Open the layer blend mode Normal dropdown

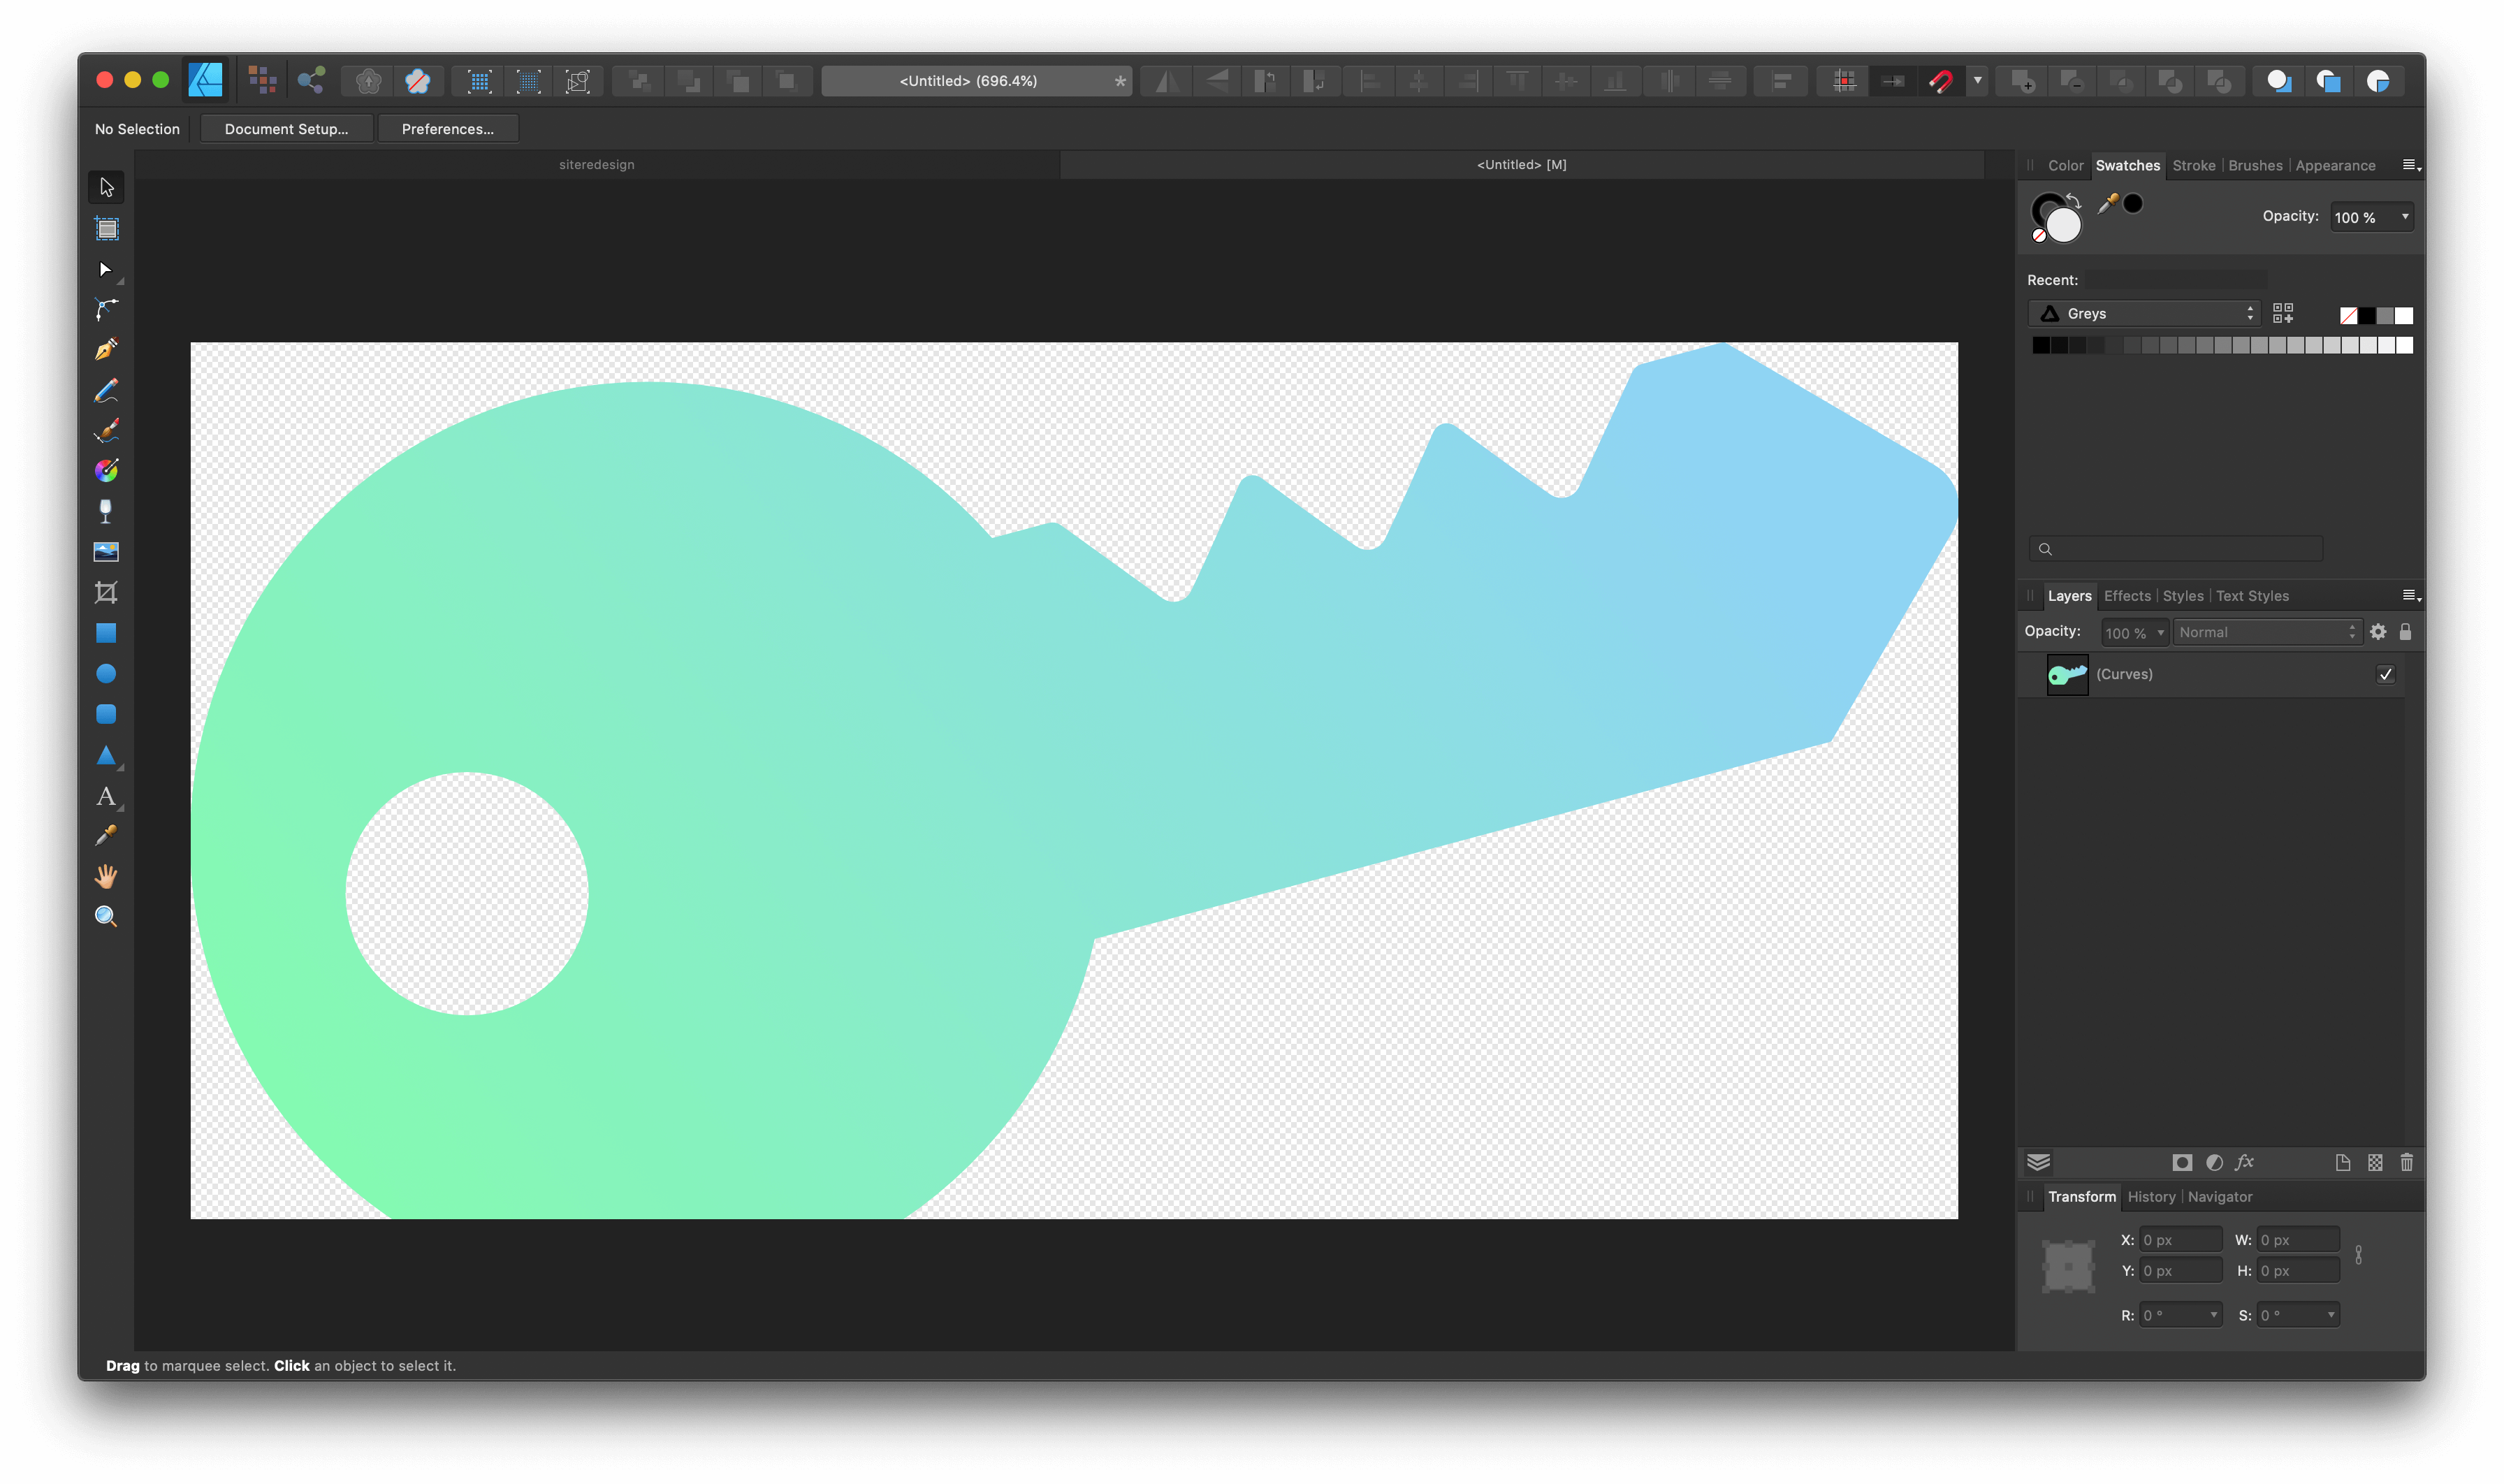(x=2266, y=632)
